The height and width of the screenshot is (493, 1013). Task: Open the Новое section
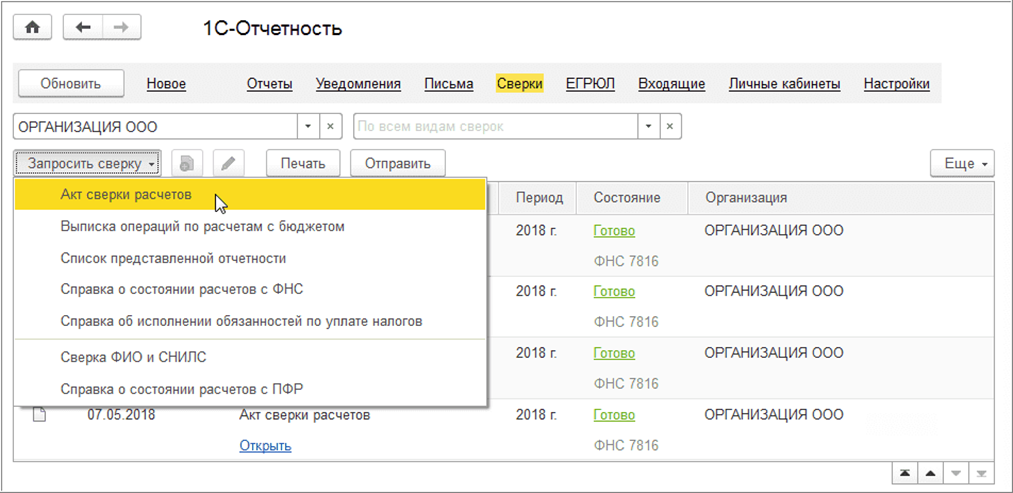coord(166,83)
